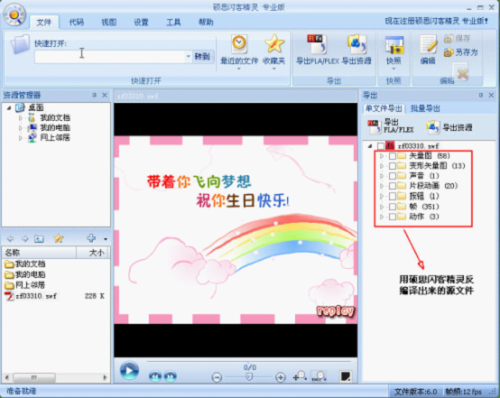This screenshot has width=500, height=398.
Task: Check the 变形矢量图 (13) checkbox
Action: point(392,166)
